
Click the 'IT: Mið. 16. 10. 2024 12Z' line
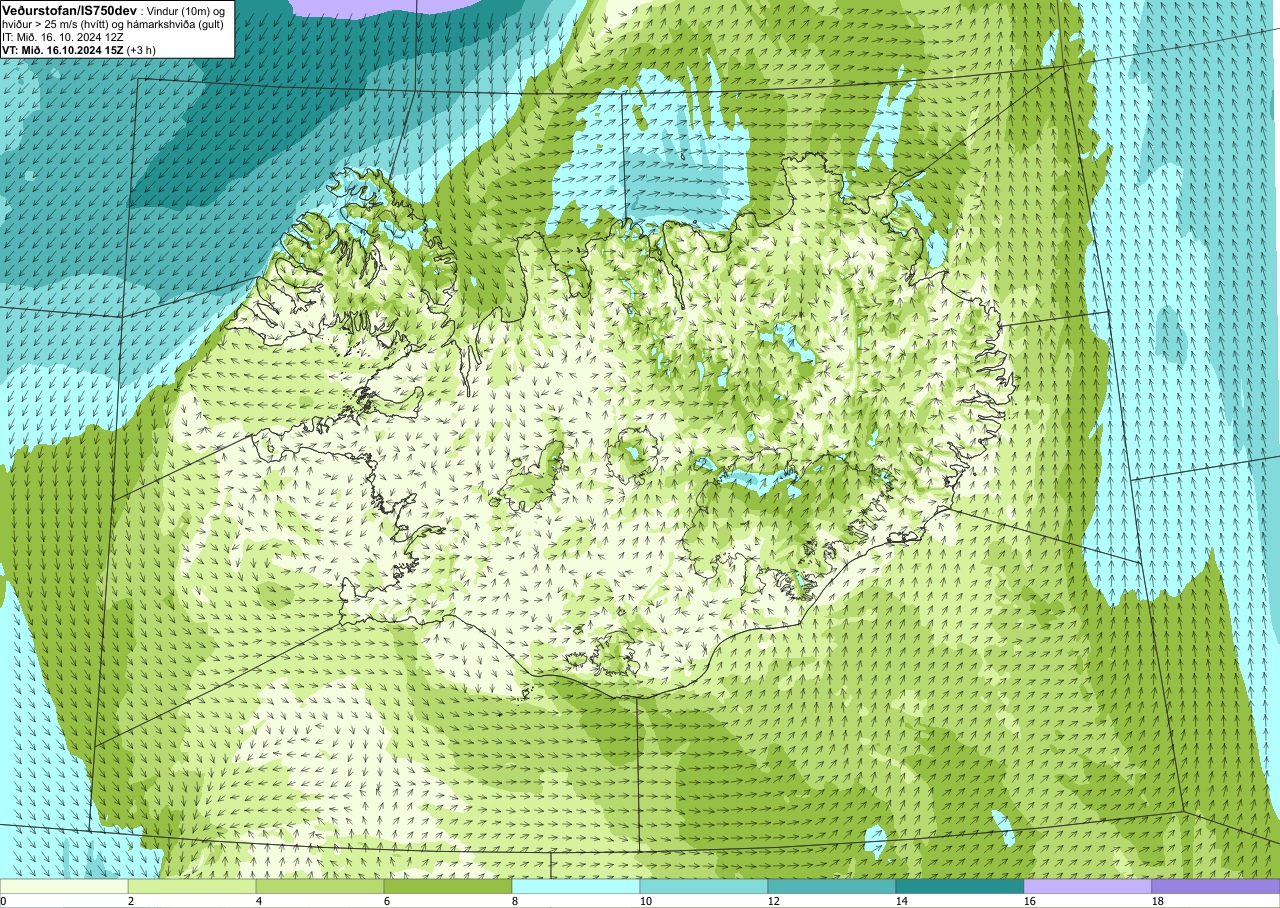point(62,37)
